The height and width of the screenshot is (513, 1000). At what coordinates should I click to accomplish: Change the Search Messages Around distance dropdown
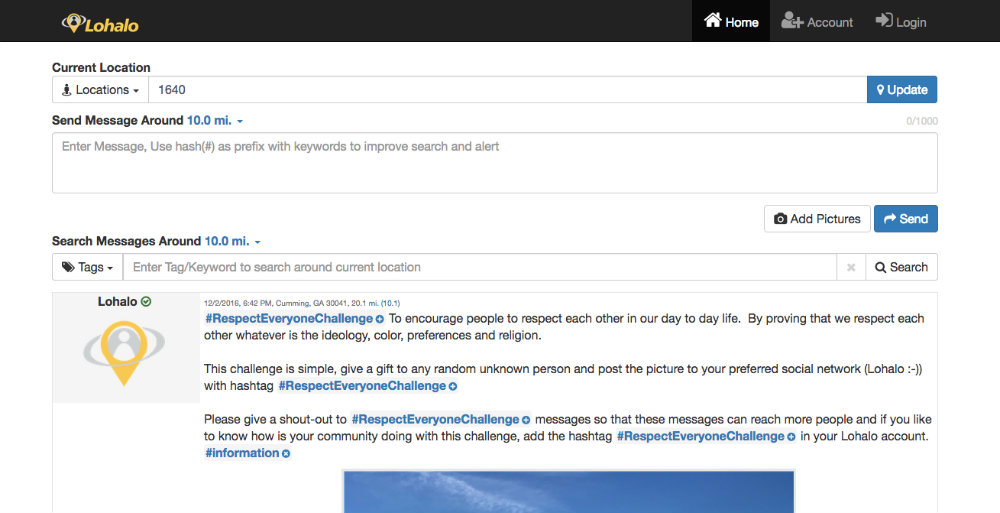tap(233, 241)
